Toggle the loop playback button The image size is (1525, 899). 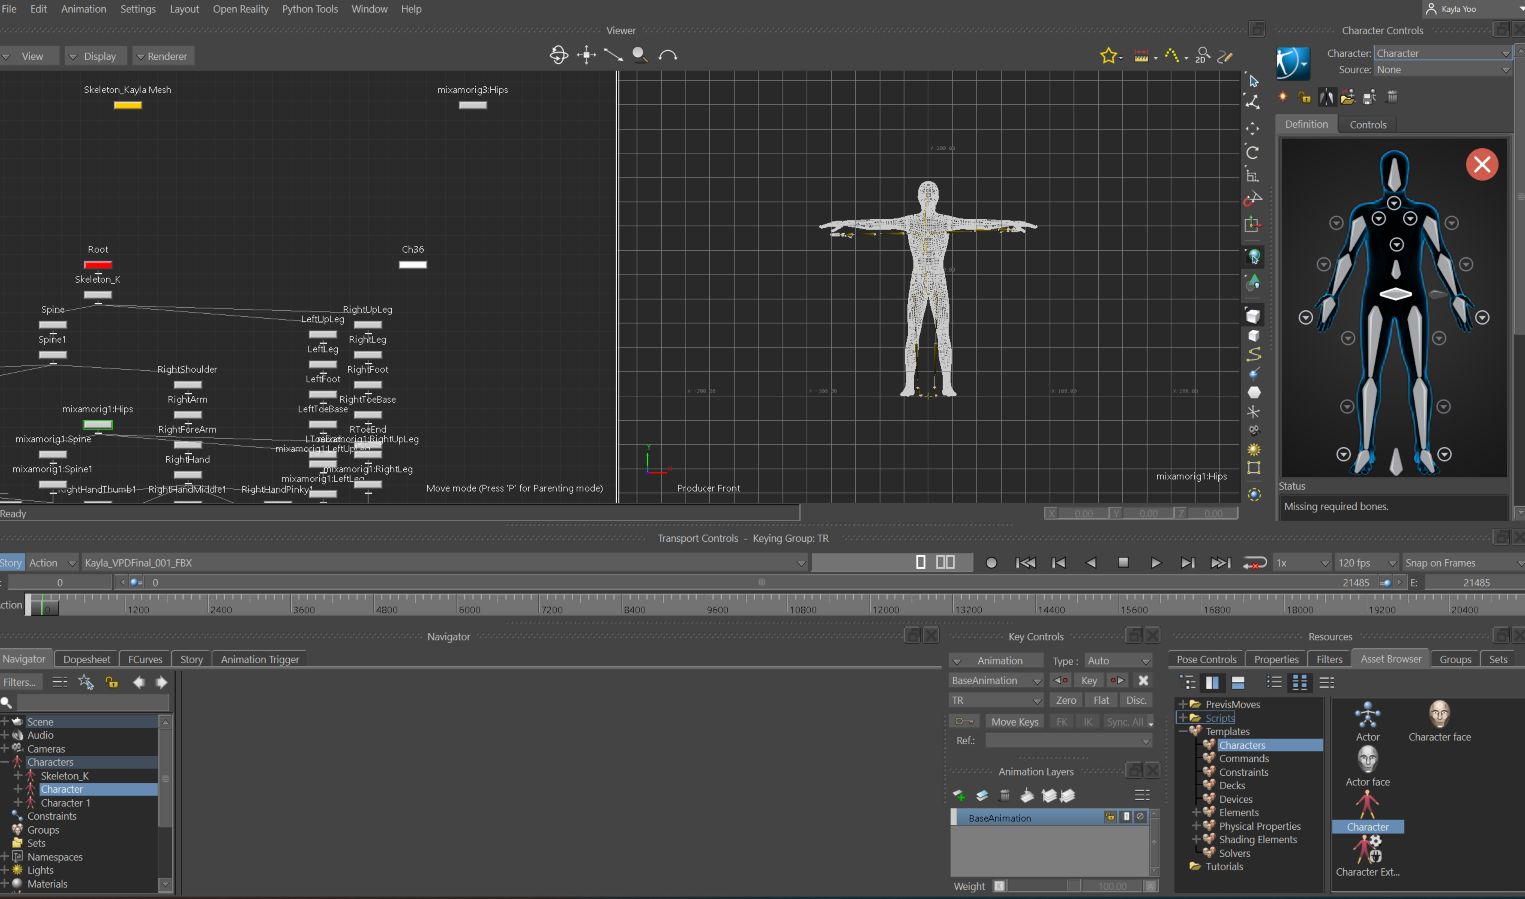click(1254, 563)
